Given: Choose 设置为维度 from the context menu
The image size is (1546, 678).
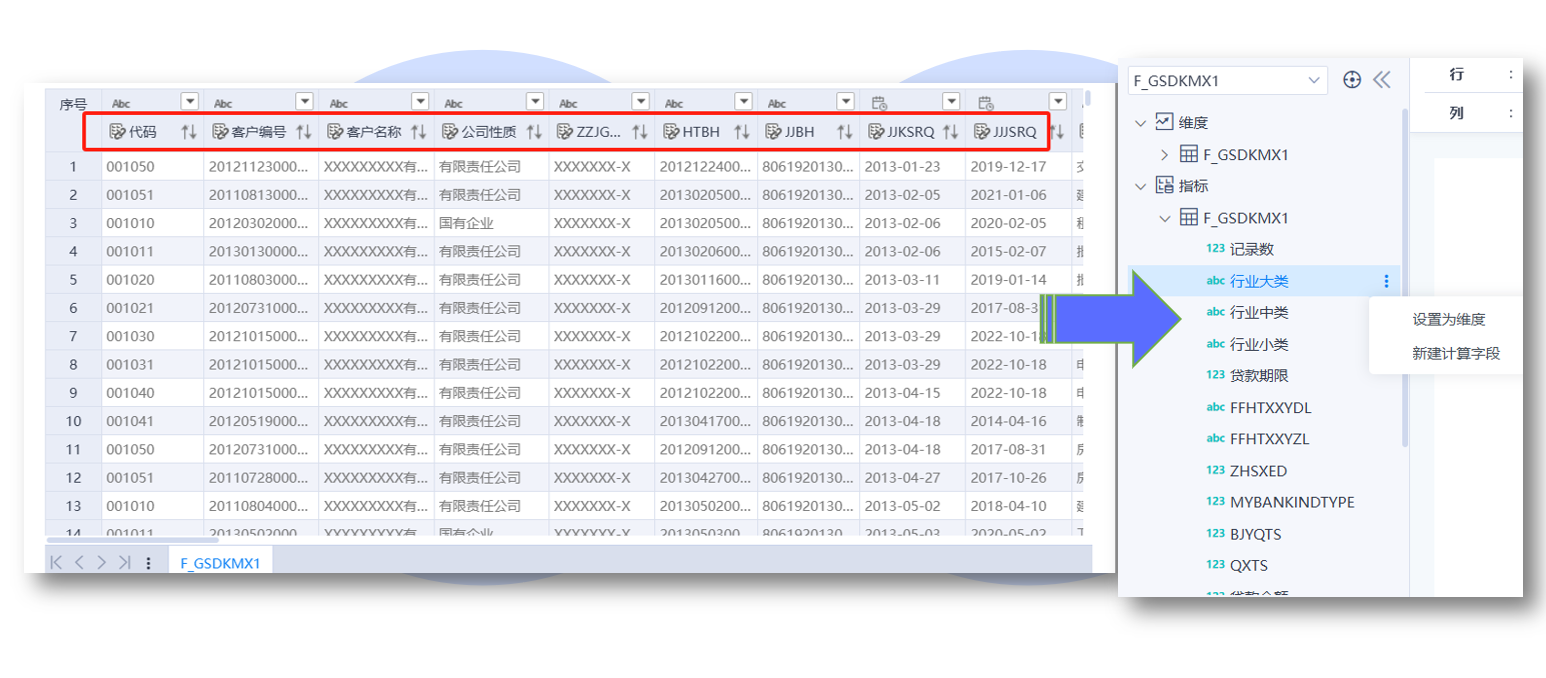Looking at the screenshot, I should 1448,320.
